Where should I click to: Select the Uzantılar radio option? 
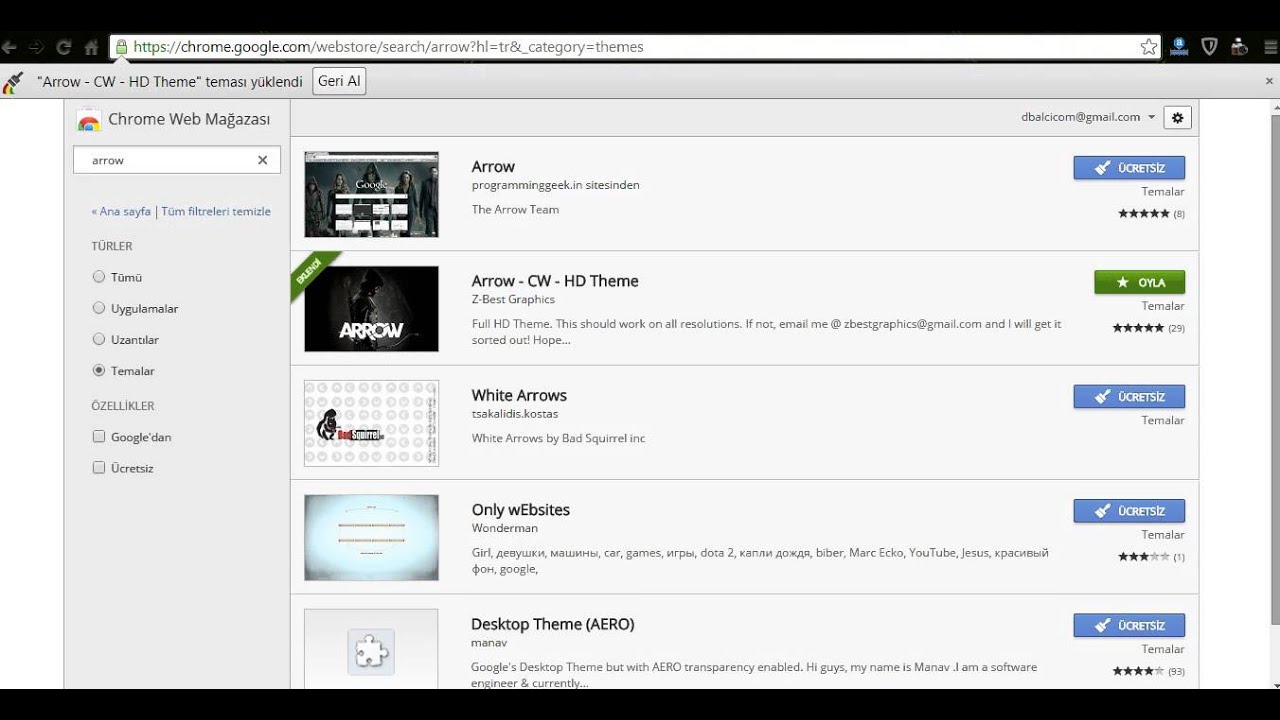point(99,339)
